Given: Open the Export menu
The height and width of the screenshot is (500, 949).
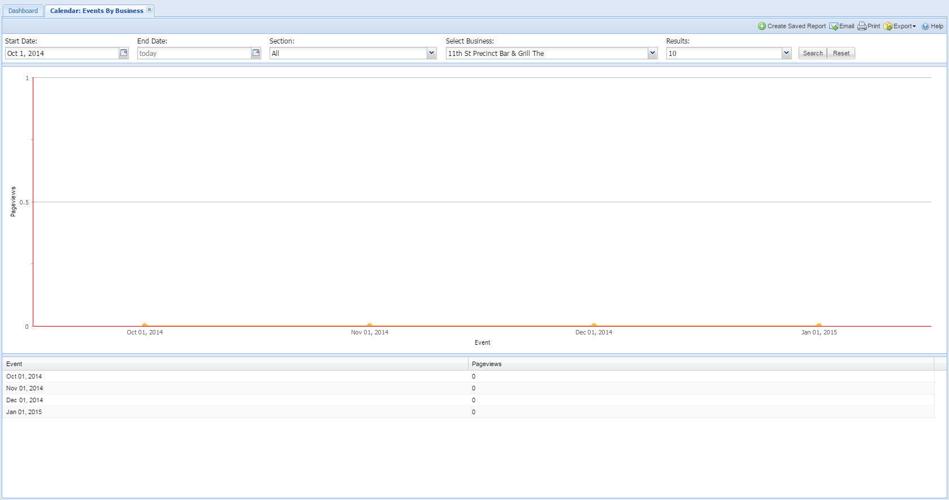Looking at the screenshot, I should pos(899,26).
